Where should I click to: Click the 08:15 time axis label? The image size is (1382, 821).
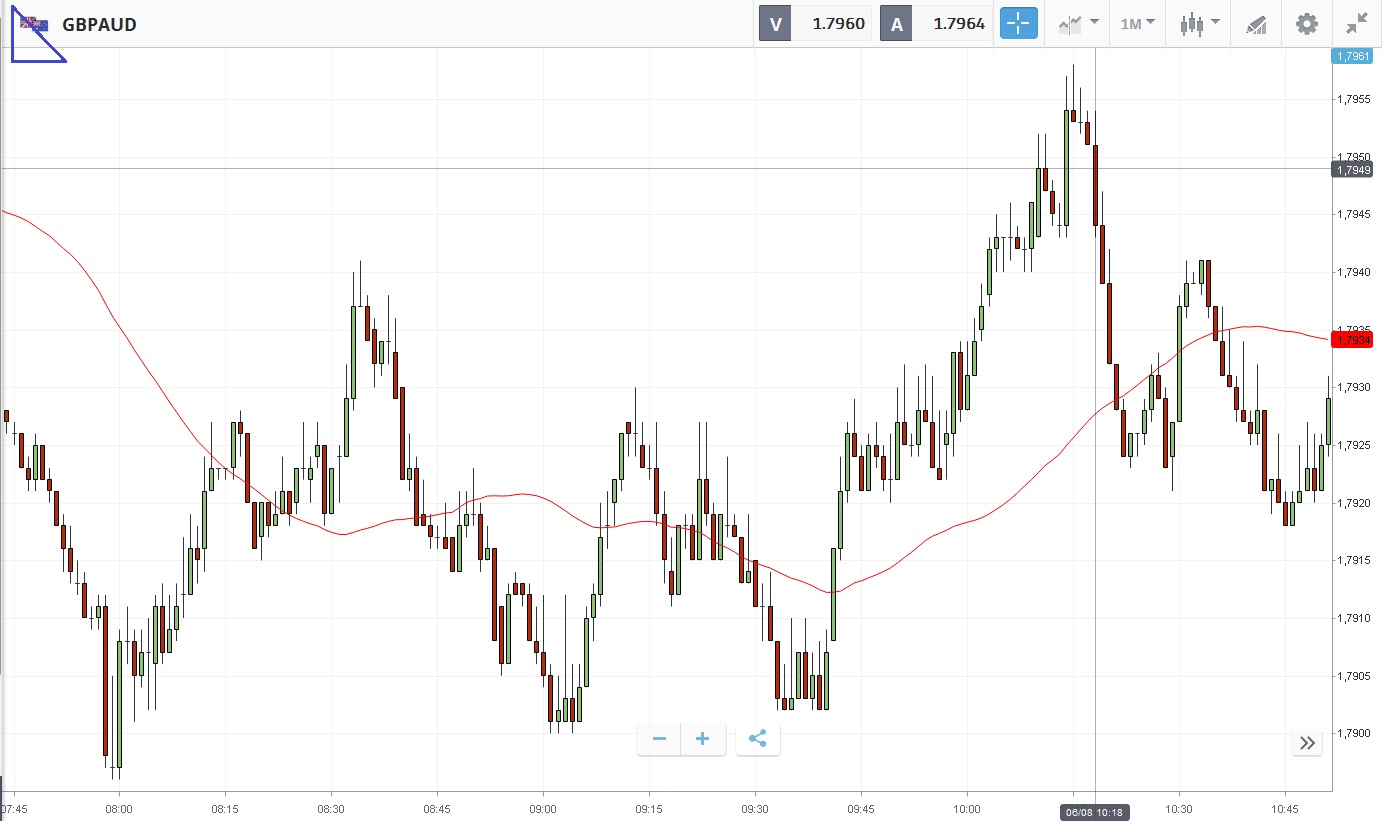coord(225,809)
